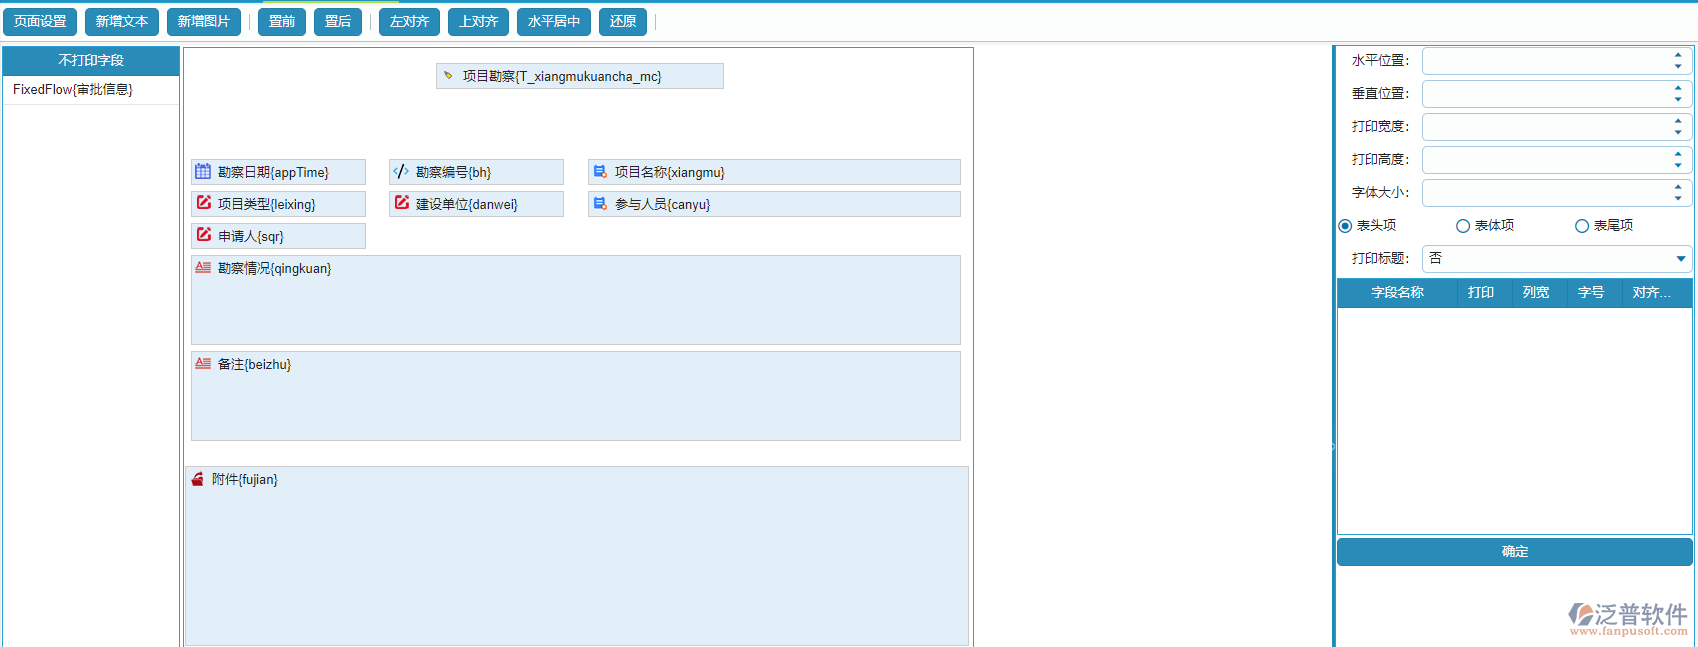Click the text-lines icon beside 备注{beizhu}

pos(203,363)
